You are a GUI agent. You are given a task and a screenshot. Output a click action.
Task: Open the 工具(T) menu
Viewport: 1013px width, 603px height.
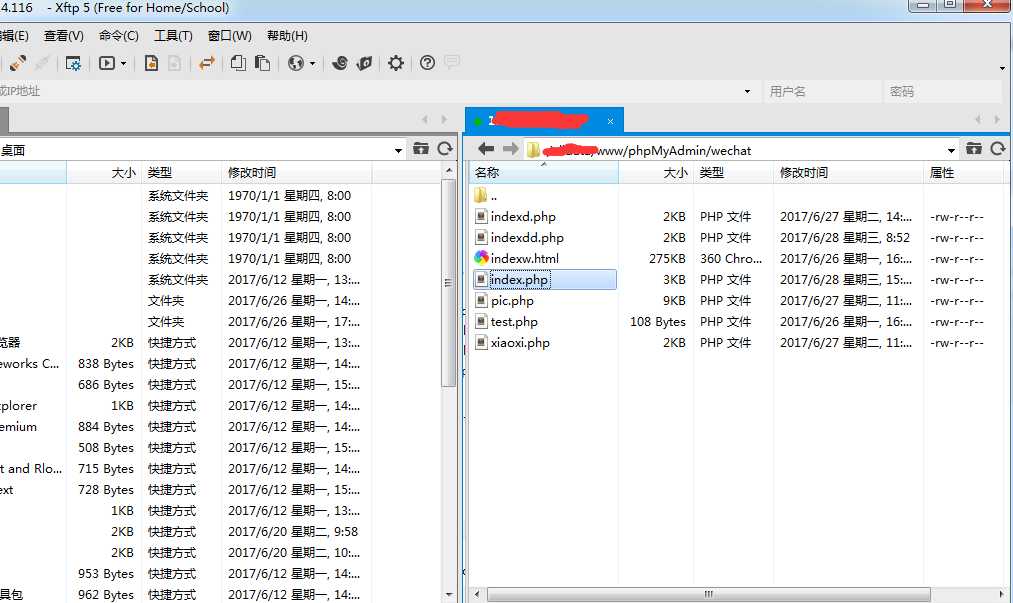pyautogui.click(x=173, y=36)
